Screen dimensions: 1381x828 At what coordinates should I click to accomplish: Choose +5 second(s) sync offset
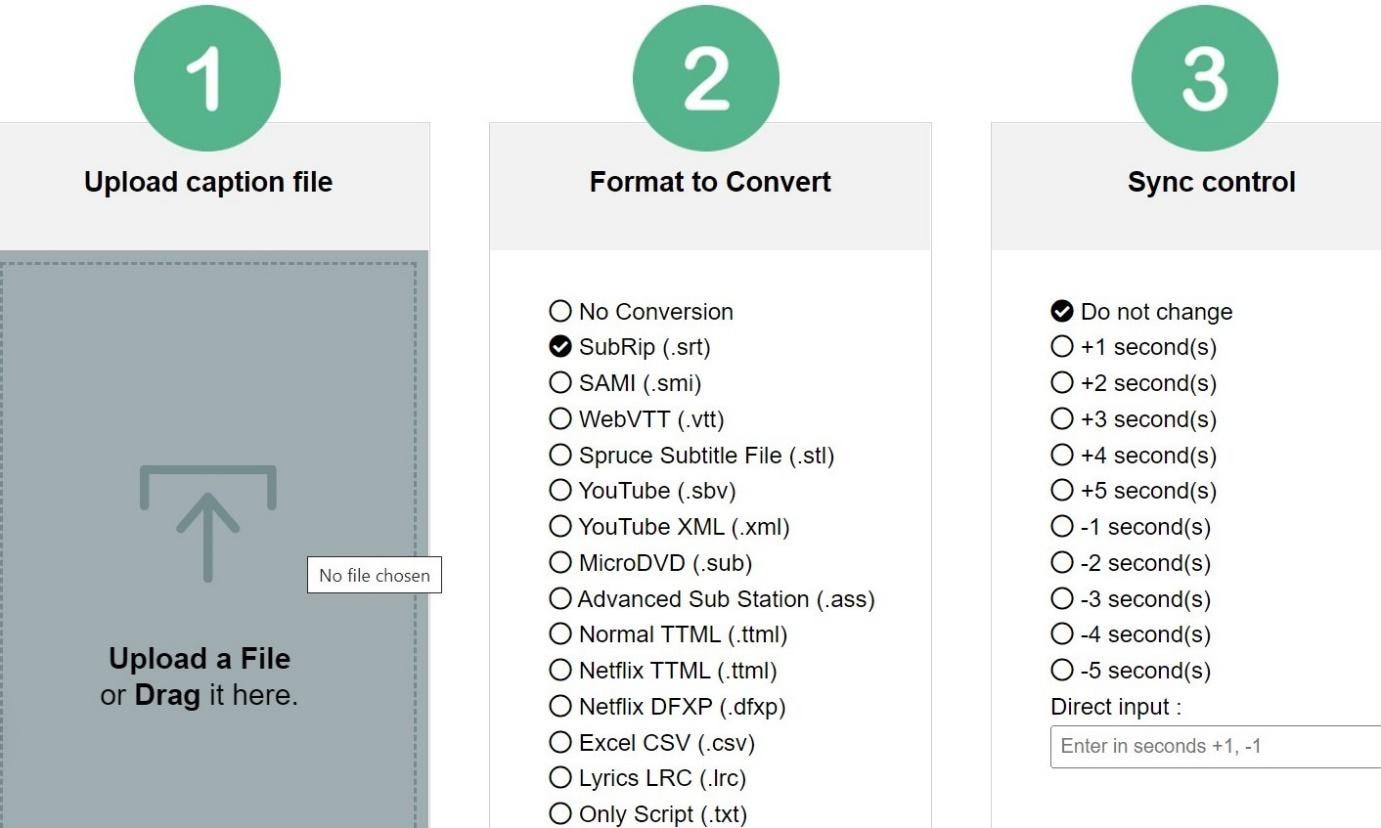1062,491
